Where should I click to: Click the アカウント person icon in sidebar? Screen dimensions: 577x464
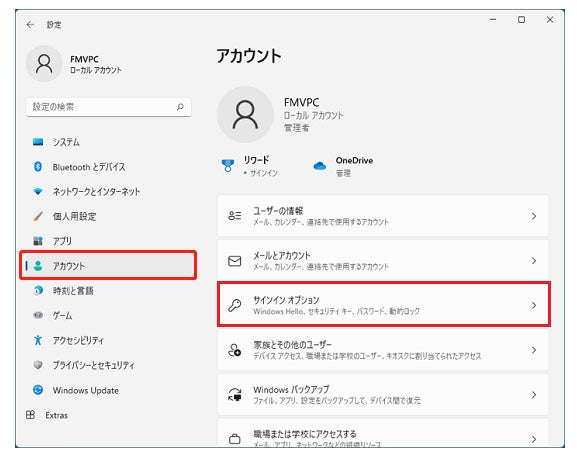coord(38,266)
